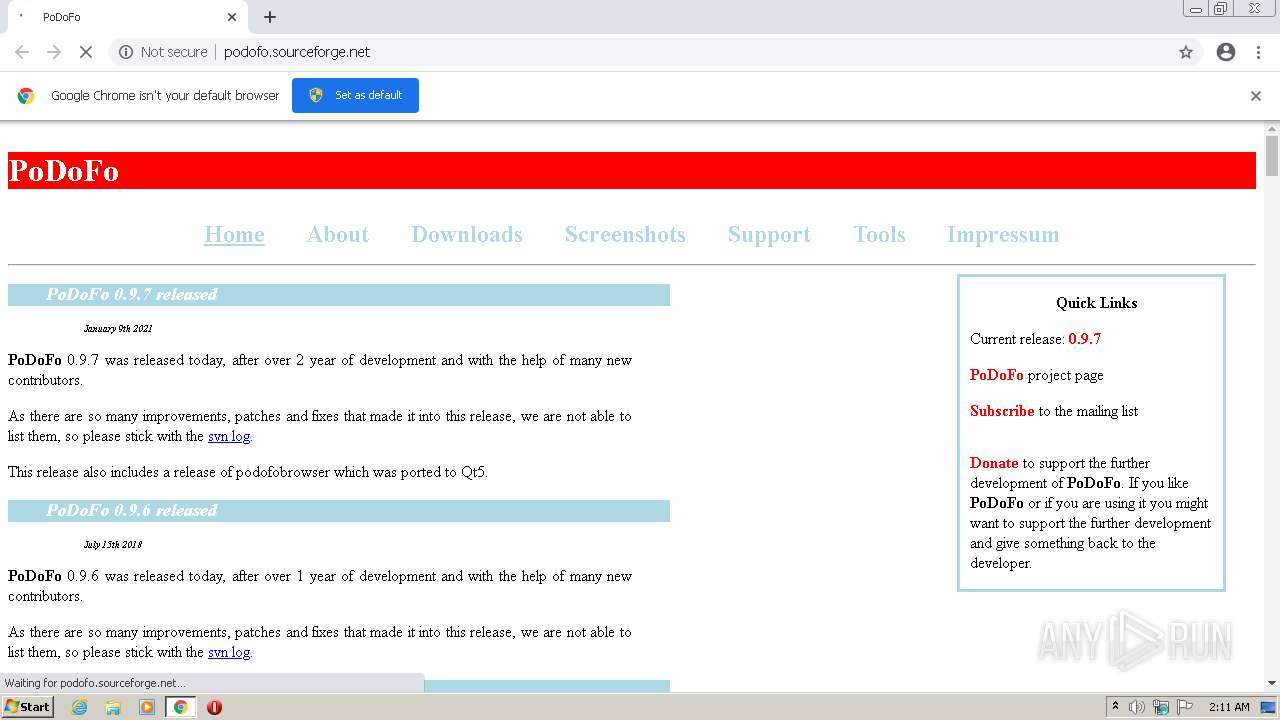Open the Home navigation link
The image size is (1280, 720).
pyautogui.click(x=234, y=234)
